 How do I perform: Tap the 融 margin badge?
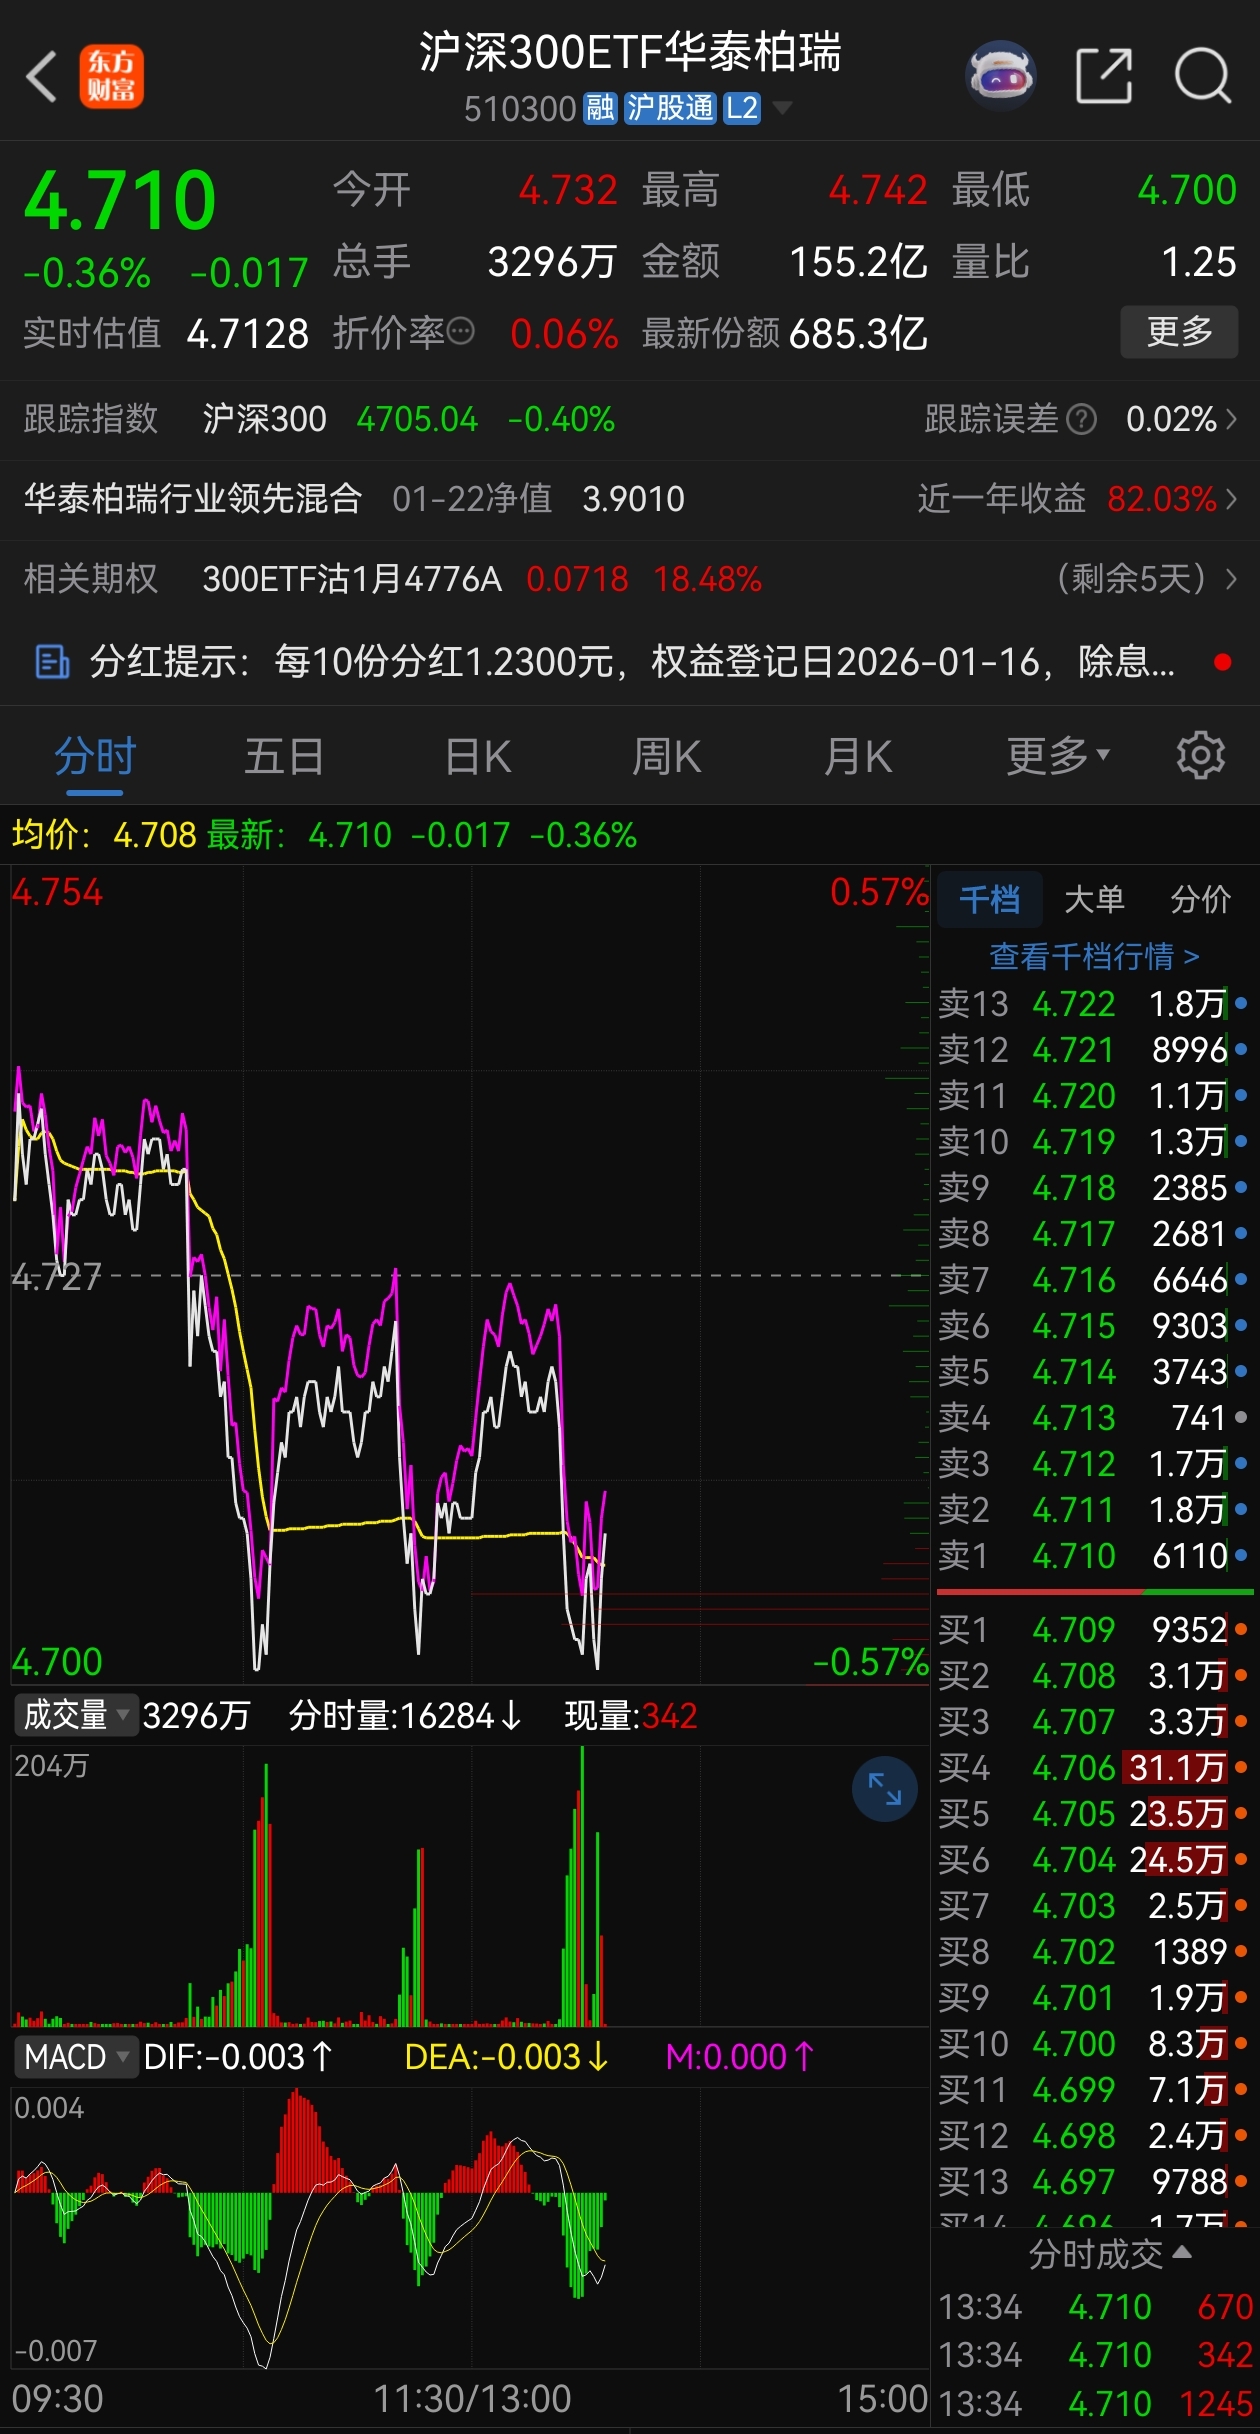(600, 108)
